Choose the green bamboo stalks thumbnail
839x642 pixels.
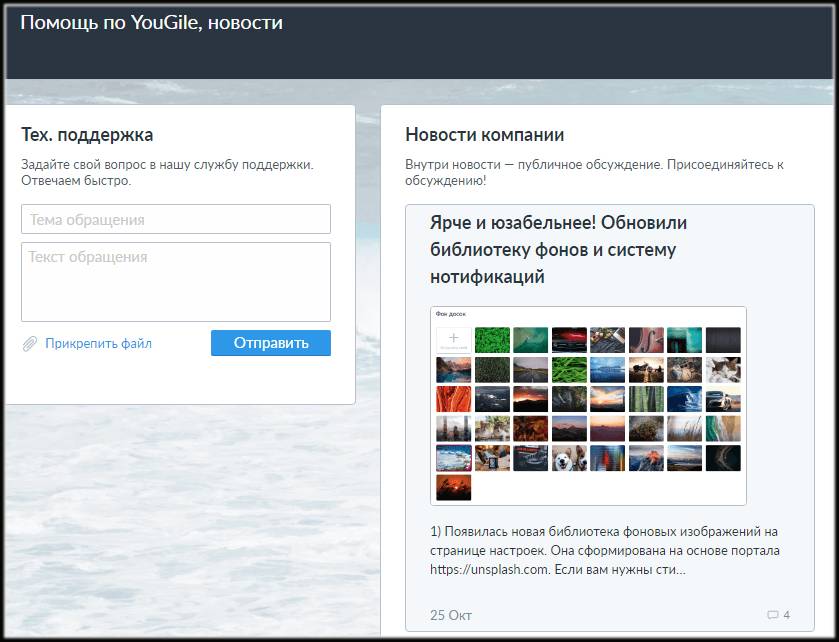[646, 399]
